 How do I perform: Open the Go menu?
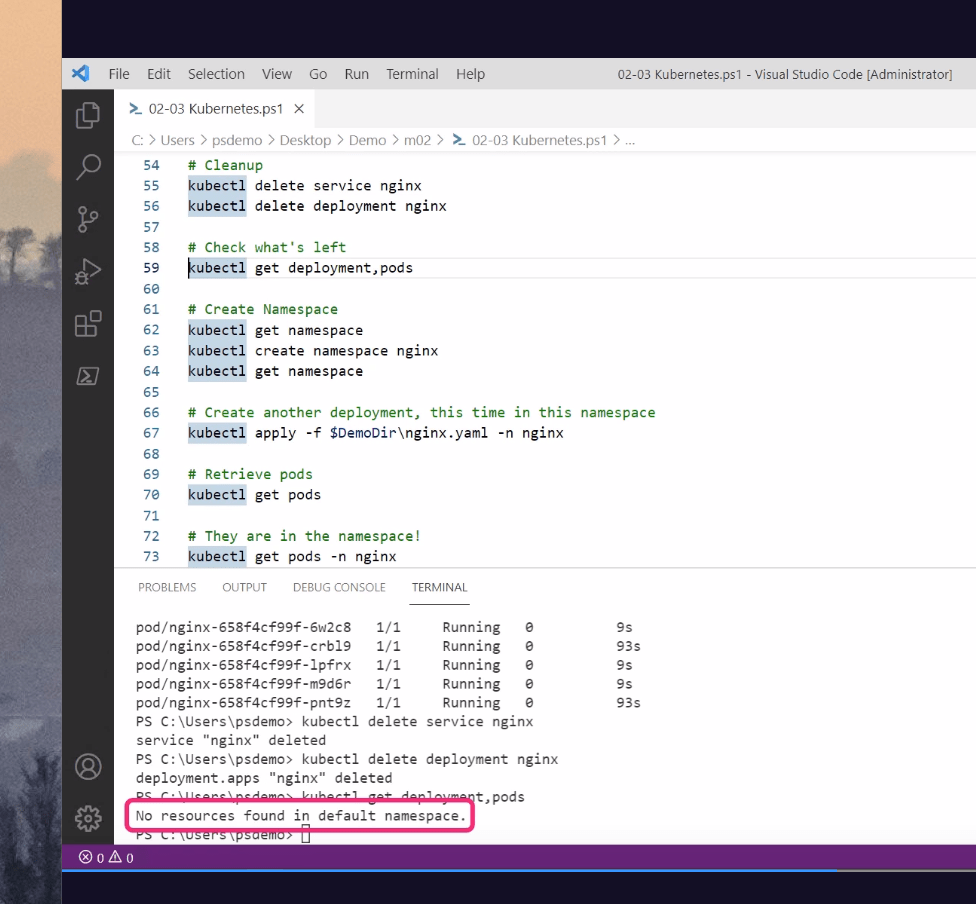coord(318,74)
